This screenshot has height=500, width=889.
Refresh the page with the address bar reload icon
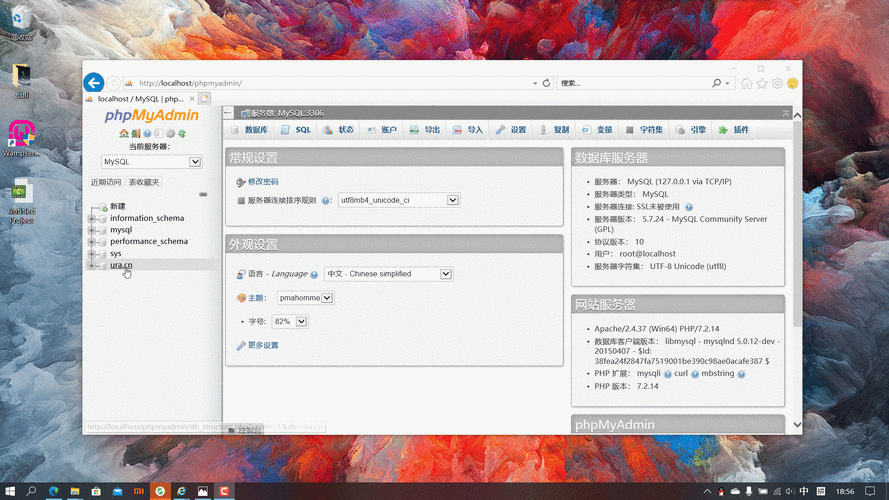click(x=546, y=83)
